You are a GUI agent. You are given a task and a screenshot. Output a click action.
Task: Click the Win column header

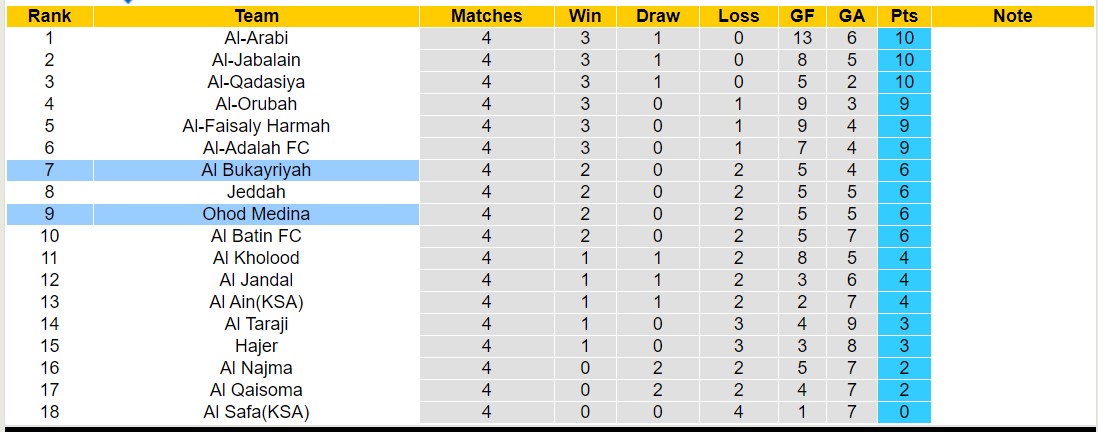click(585, 16)
